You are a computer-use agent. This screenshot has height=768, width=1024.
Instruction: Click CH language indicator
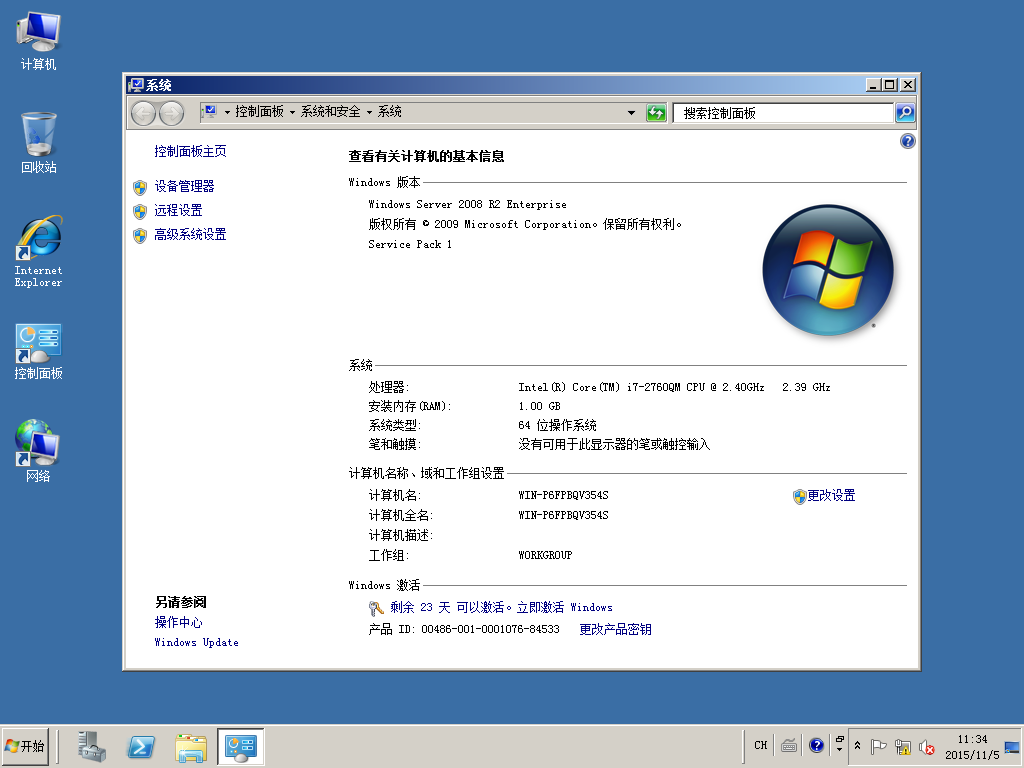[x=761, y=745]
